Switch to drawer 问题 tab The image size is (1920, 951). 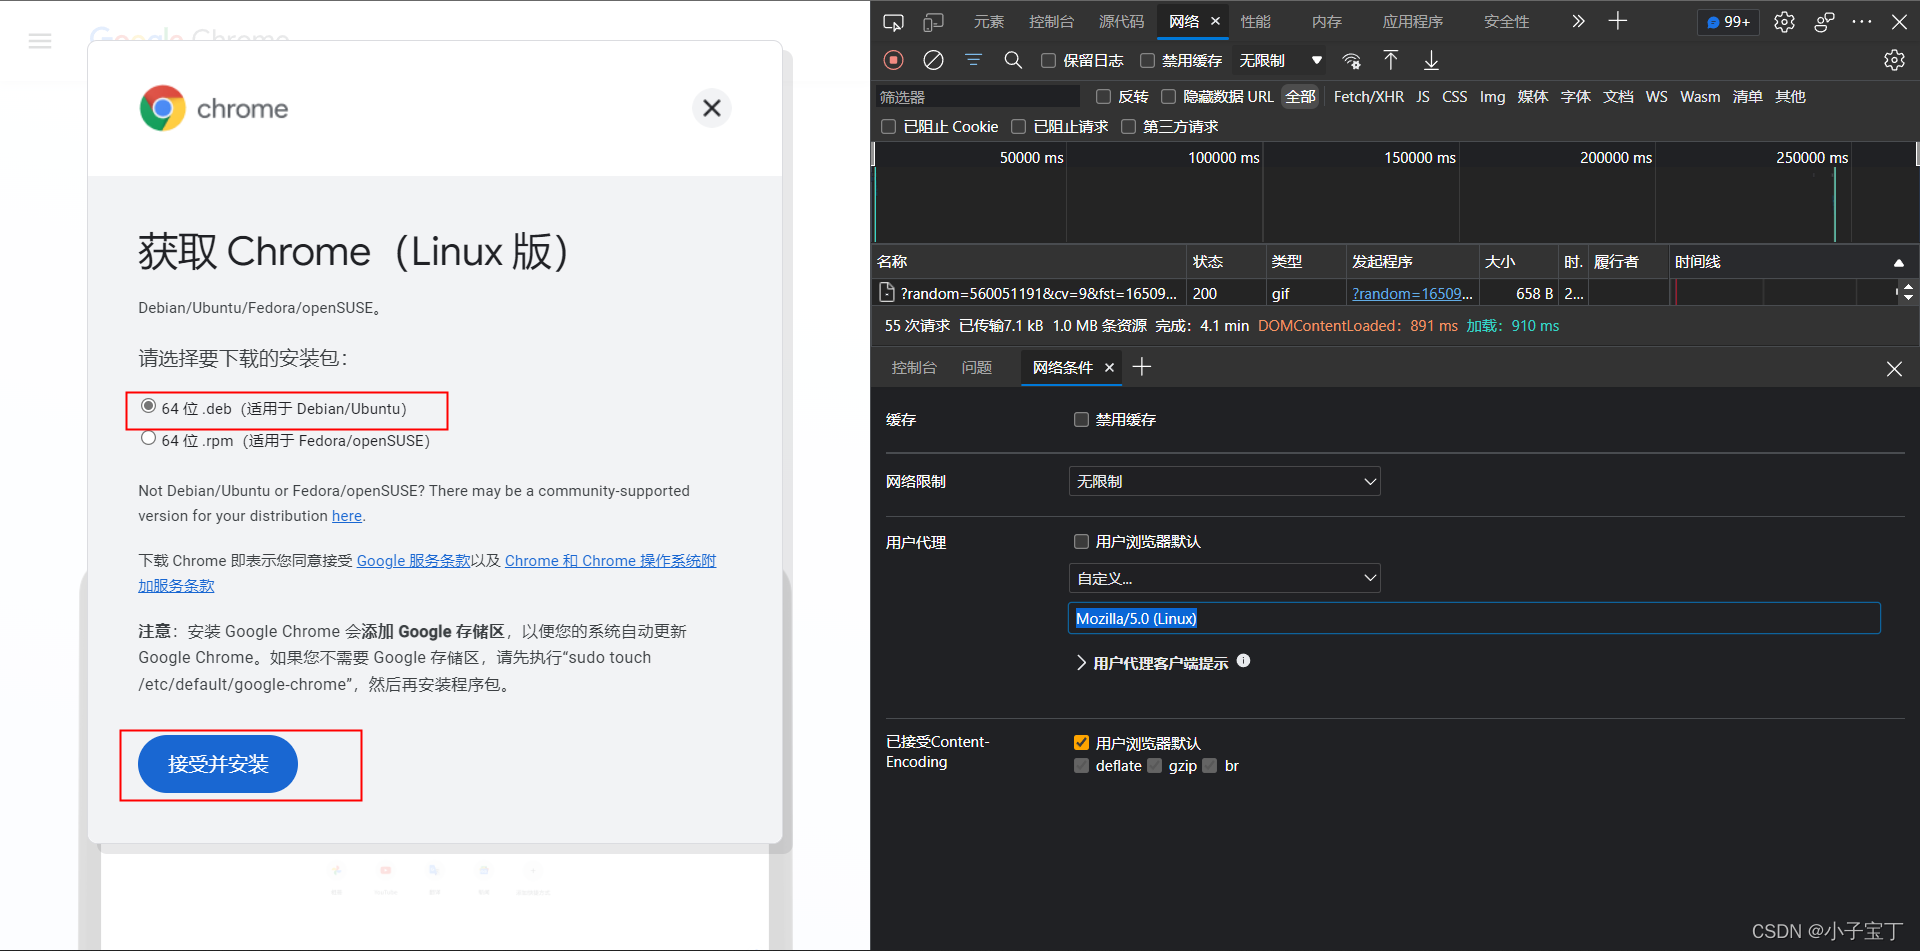[977, 368]
